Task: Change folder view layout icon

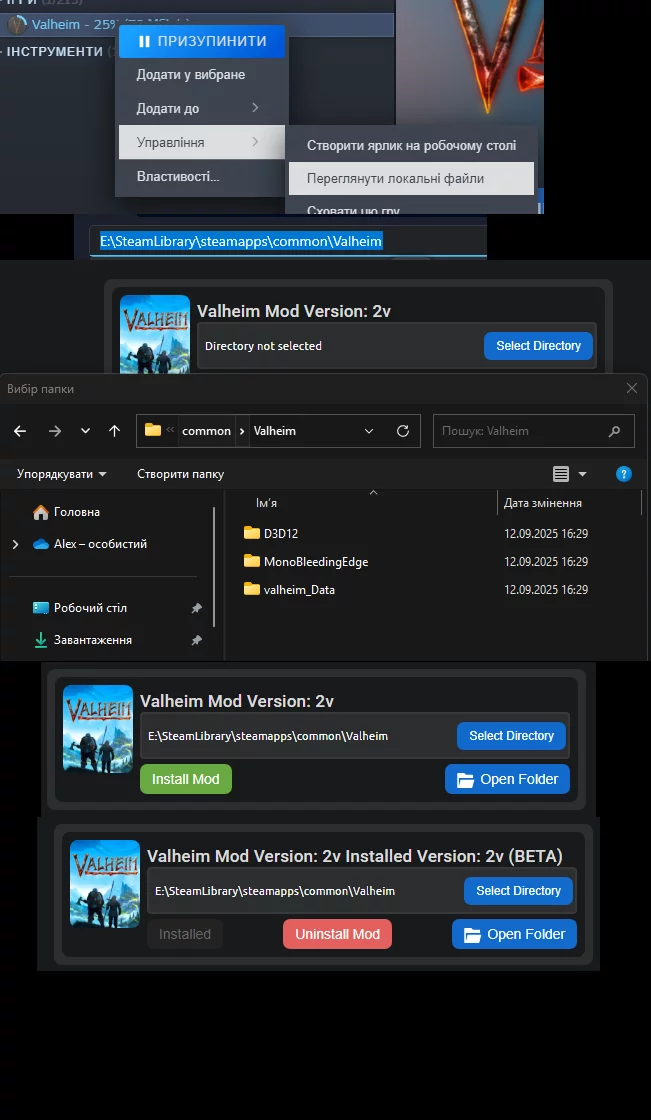Action: [x=561, y=474]
